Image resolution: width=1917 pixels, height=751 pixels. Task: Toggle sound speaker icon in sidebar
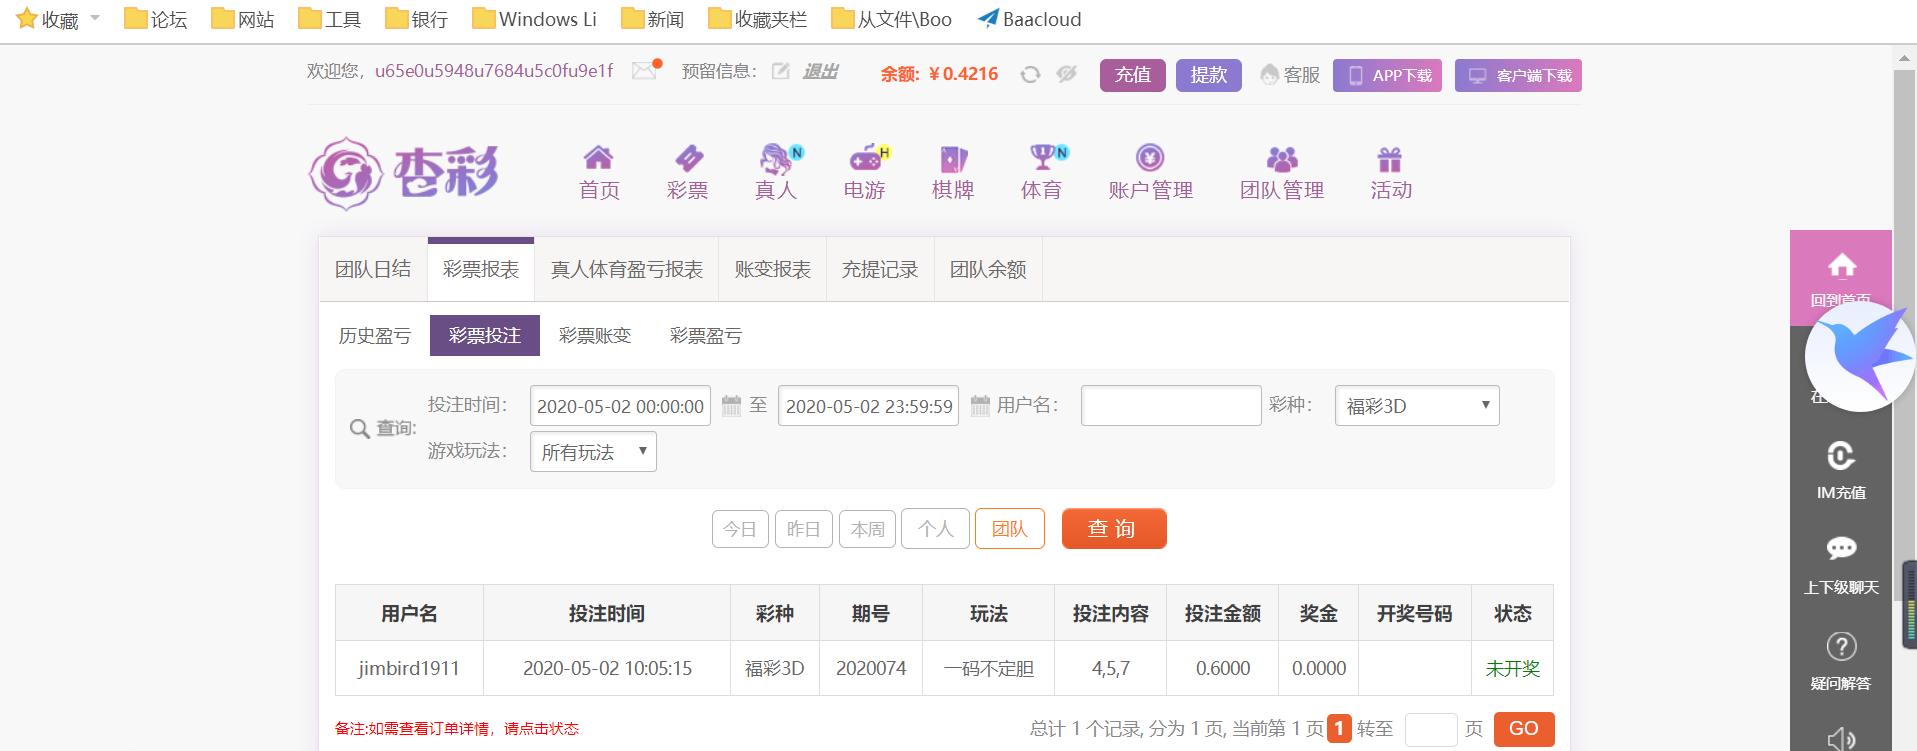[1841, 738]
